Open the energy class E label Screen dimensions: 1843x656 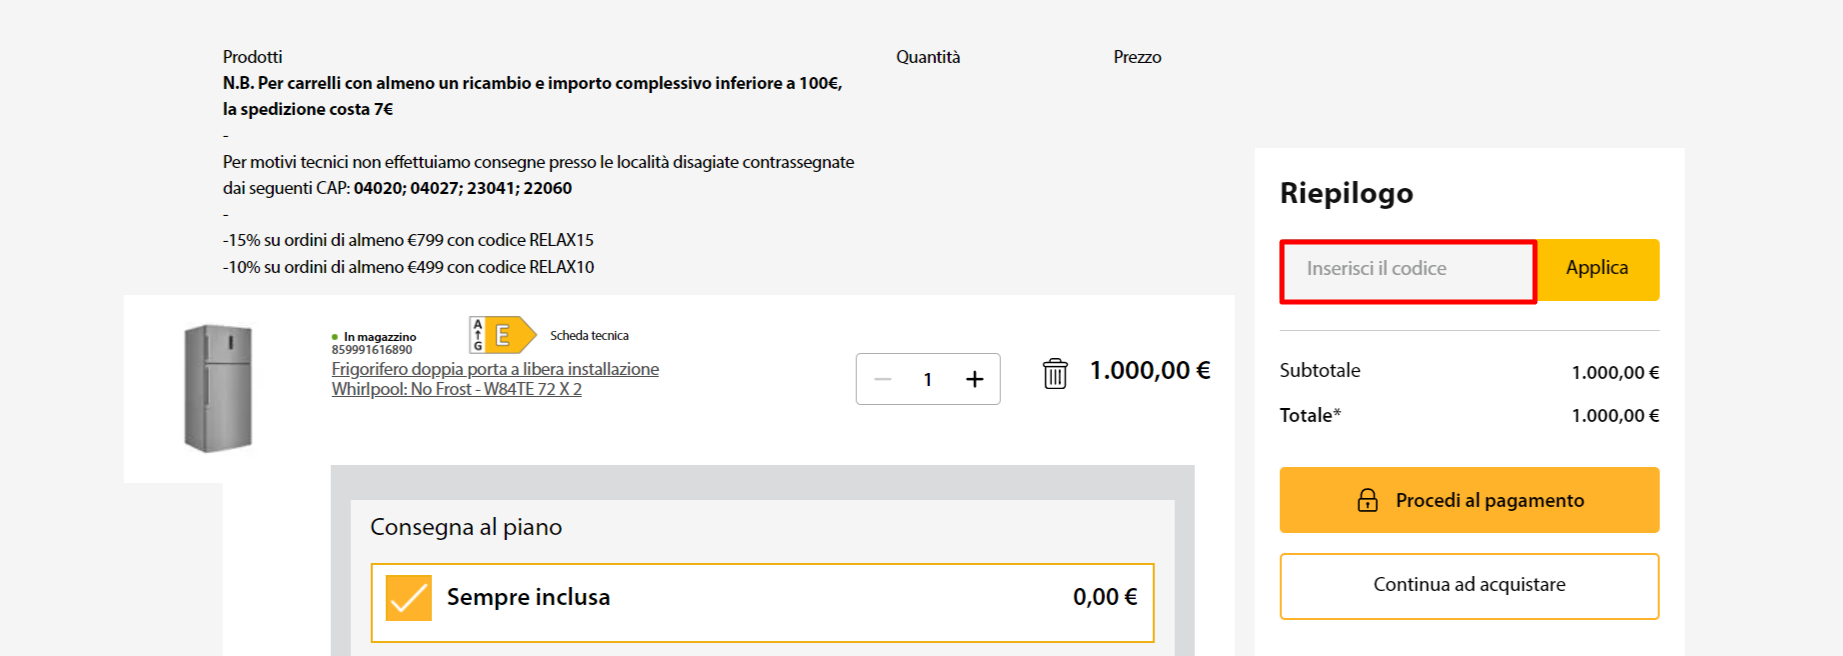pos(503,335)
